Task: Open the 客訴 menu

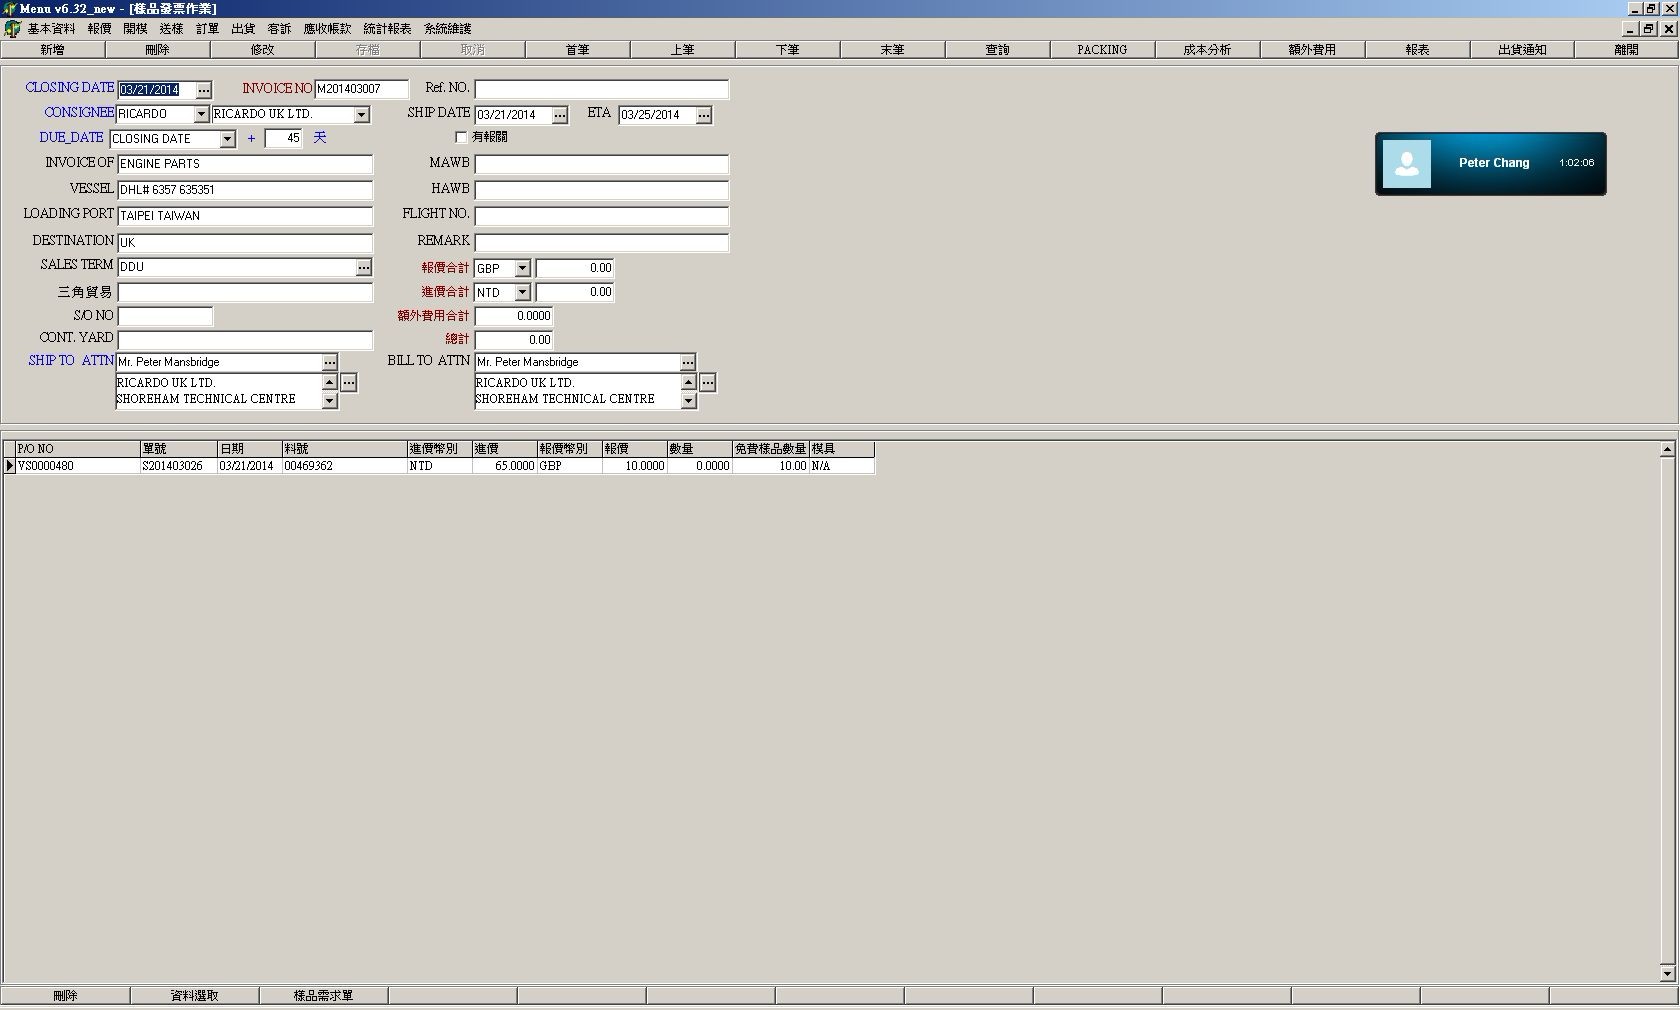Action: [280, 29]
